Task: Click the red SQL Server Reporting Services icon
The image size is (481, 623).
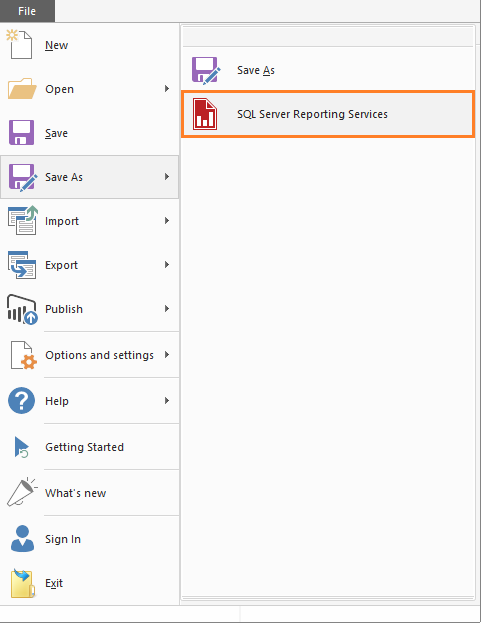Action: pyautogui.click(x=205, y=114)
